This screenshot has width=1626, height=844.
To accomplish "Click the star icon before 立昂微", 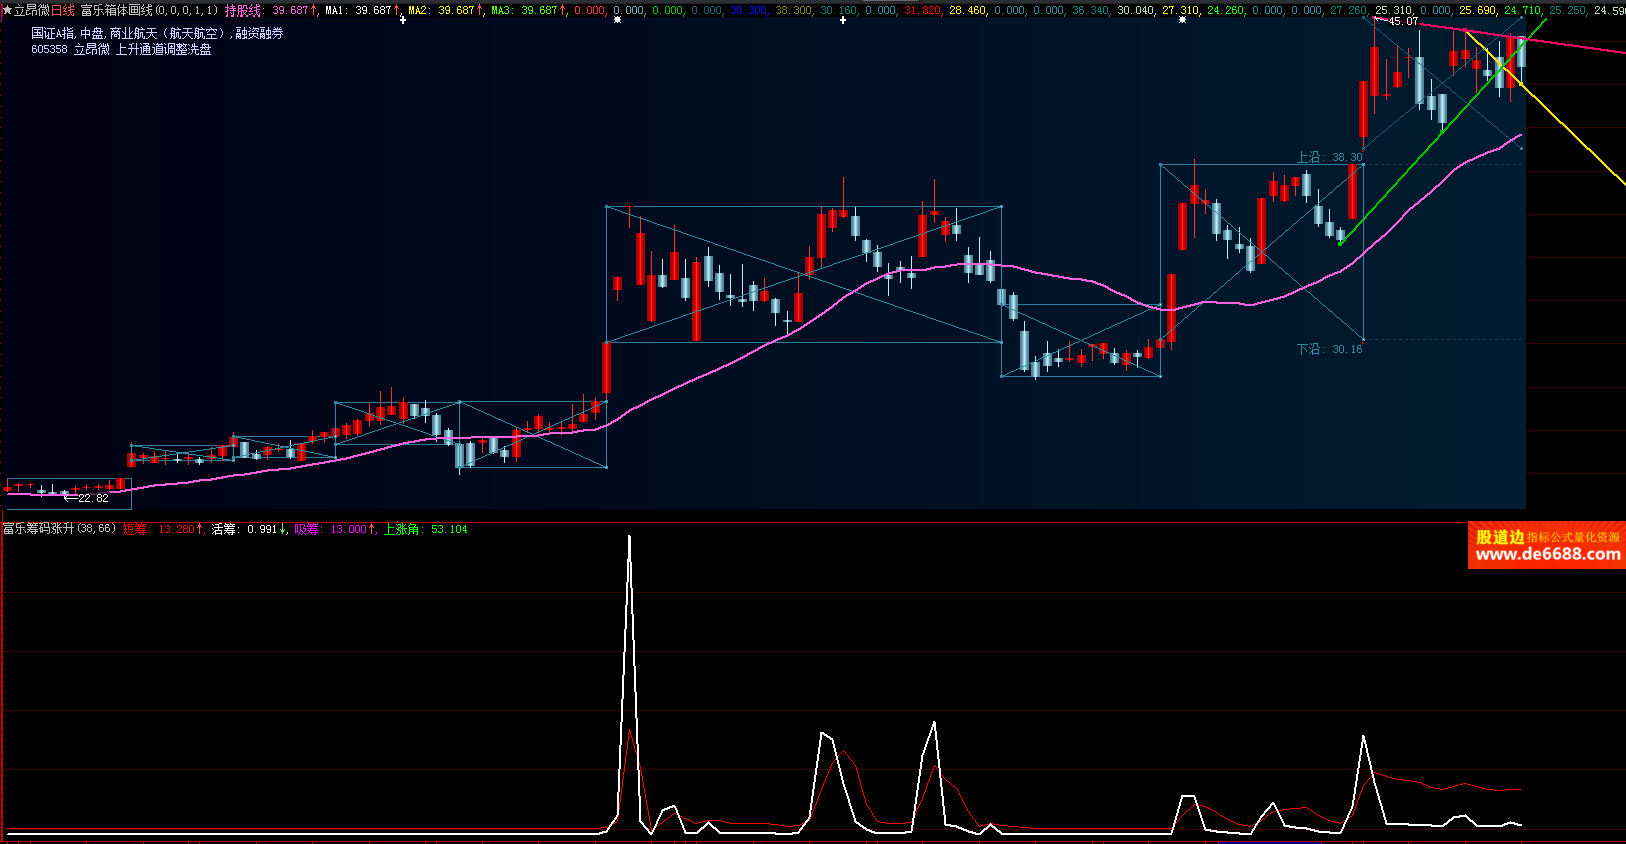I will point(6,10).
